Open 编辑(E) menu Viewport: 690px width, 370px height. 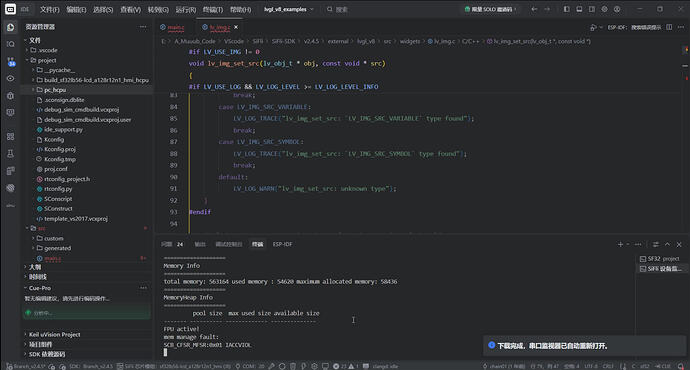(76, 9)
